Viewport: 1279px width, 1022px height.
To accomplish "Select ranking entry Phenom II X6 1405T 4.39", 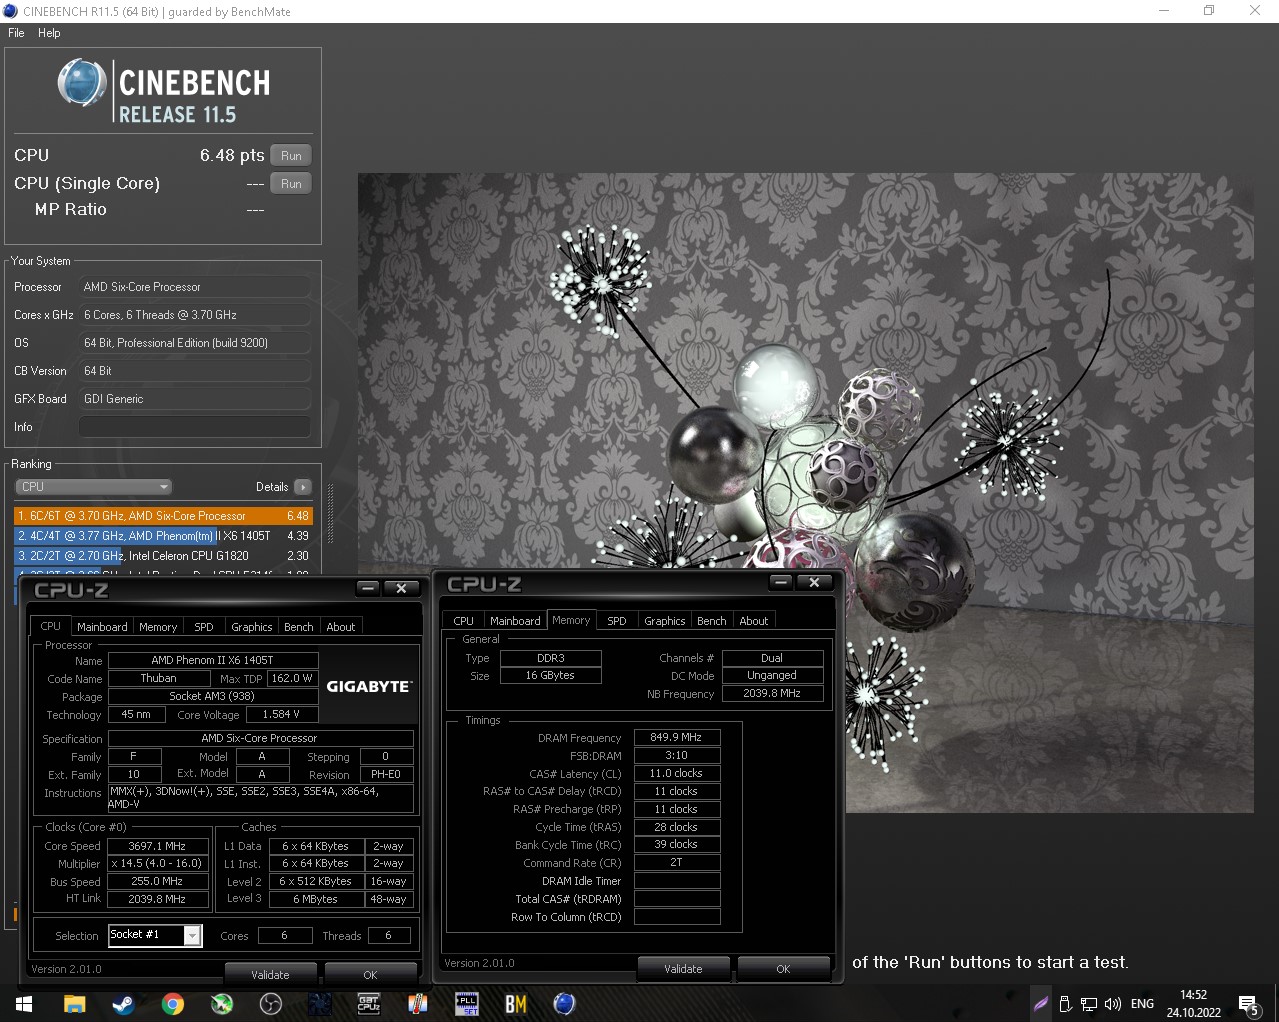I will point(163,536).
